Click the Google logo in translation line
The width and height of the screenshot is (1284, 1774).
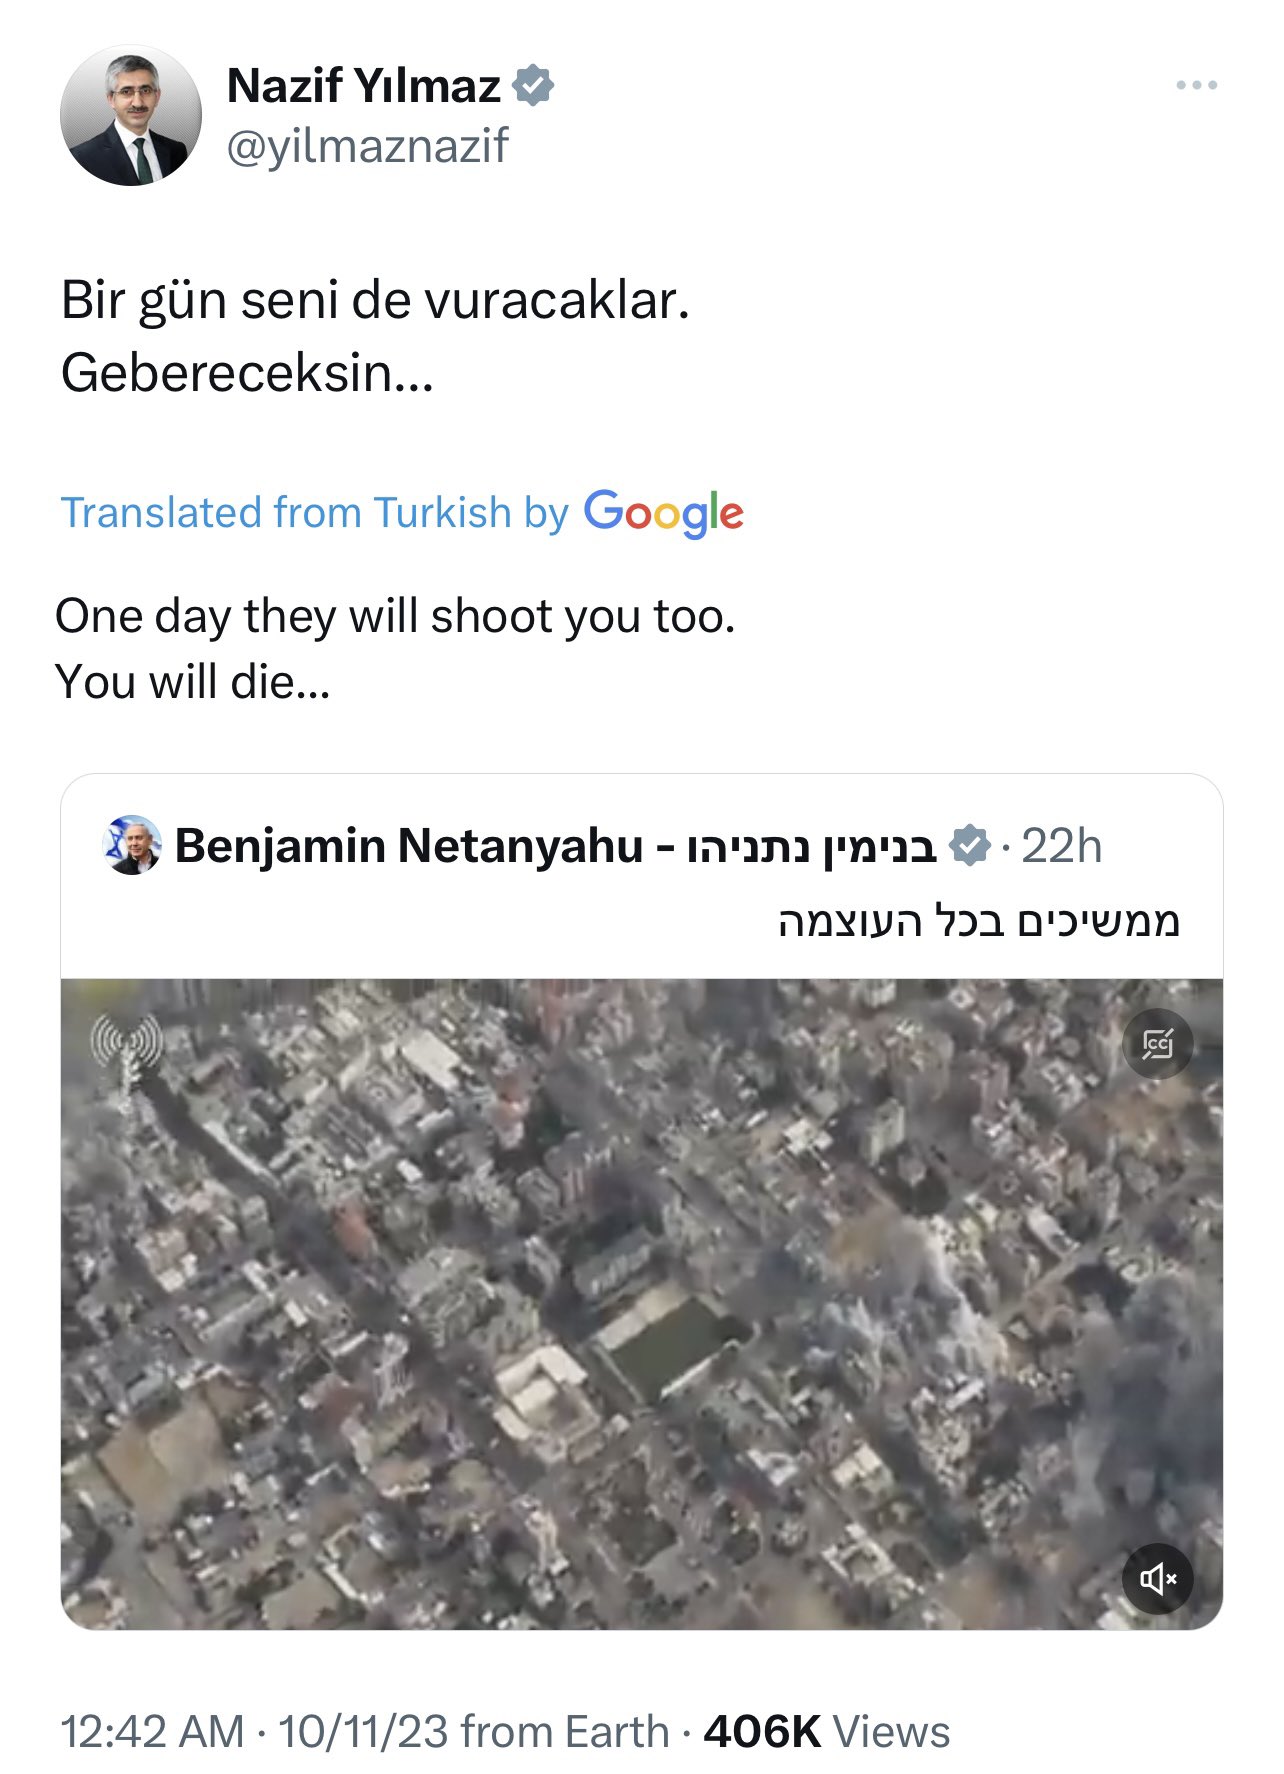pyautogui.click(x=663, y=513)
